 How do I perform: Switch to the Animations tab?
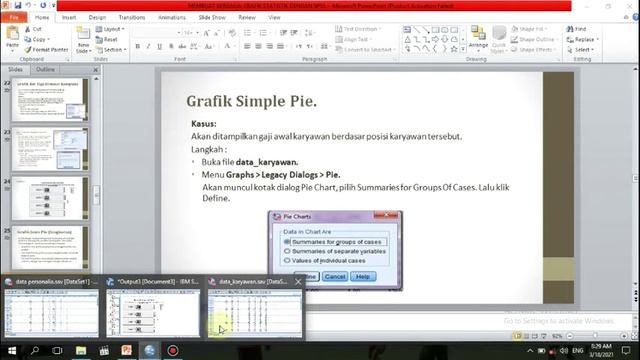(172, 18)
